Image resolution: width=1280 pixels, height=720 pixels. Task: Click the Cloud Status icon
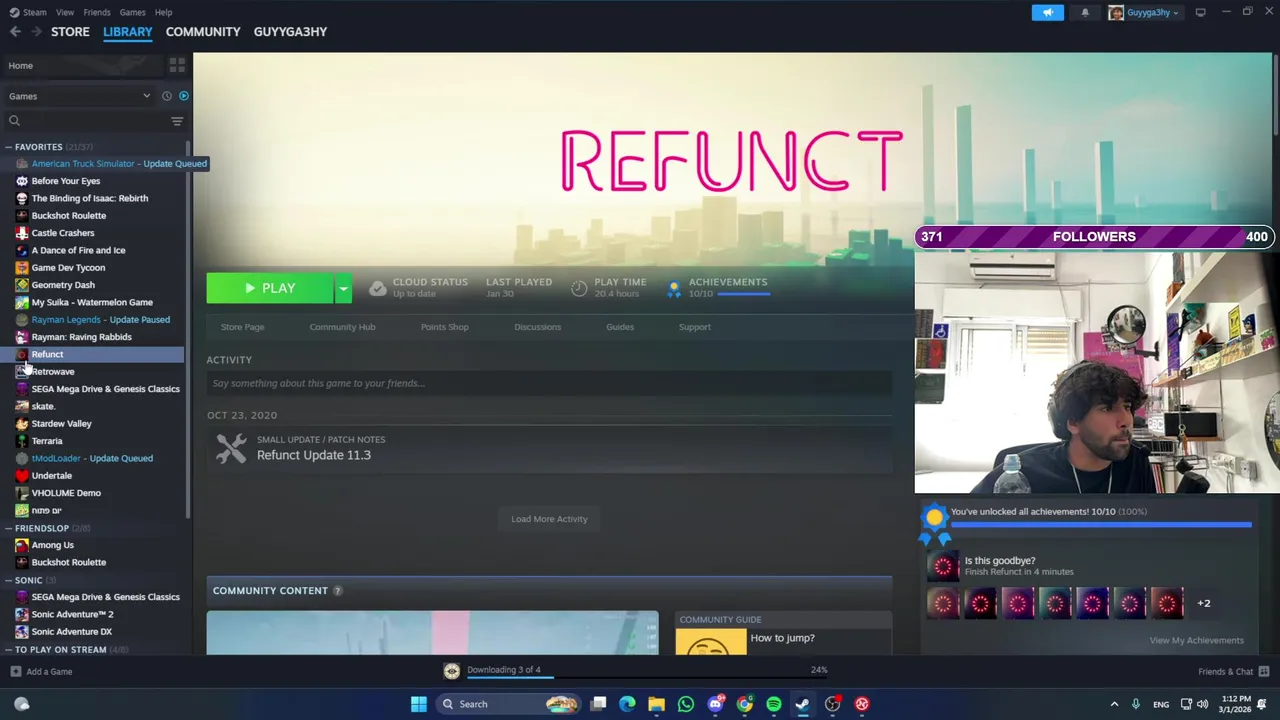coord(377,288)
